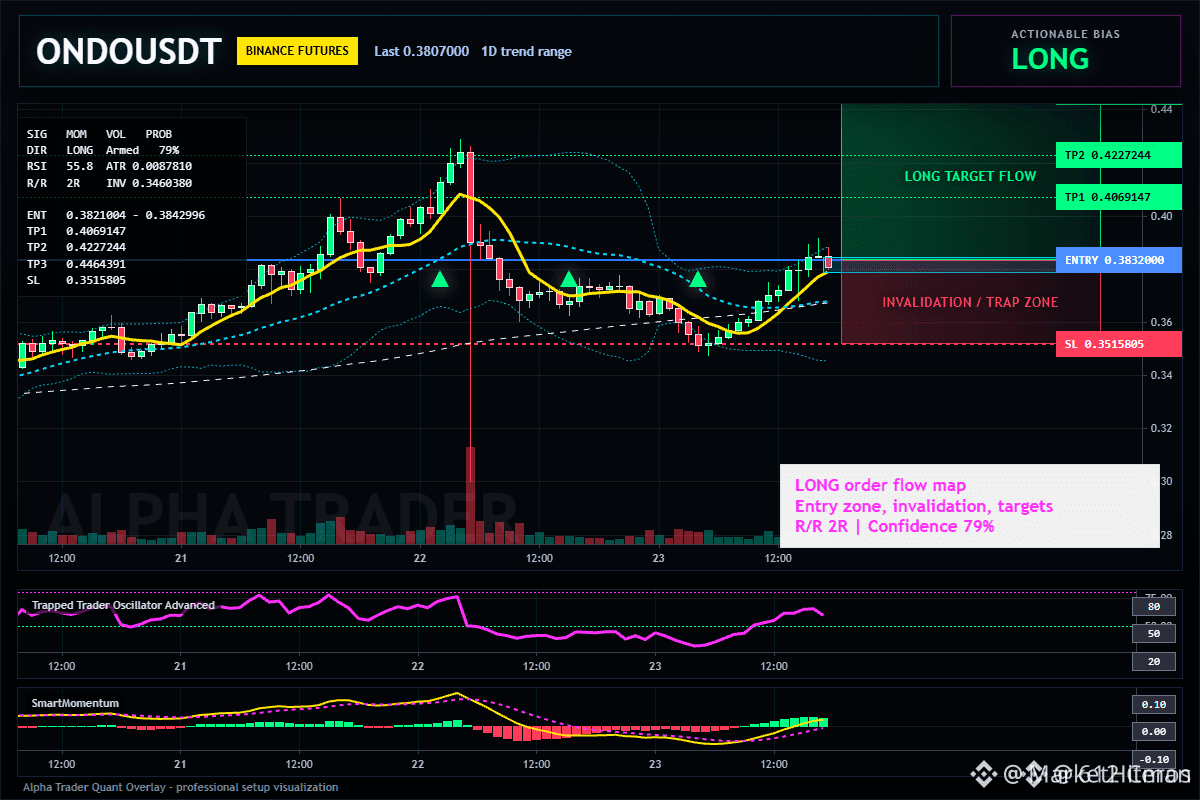
Task: Click the SL row in the stats panel
Action: point(76,280)
